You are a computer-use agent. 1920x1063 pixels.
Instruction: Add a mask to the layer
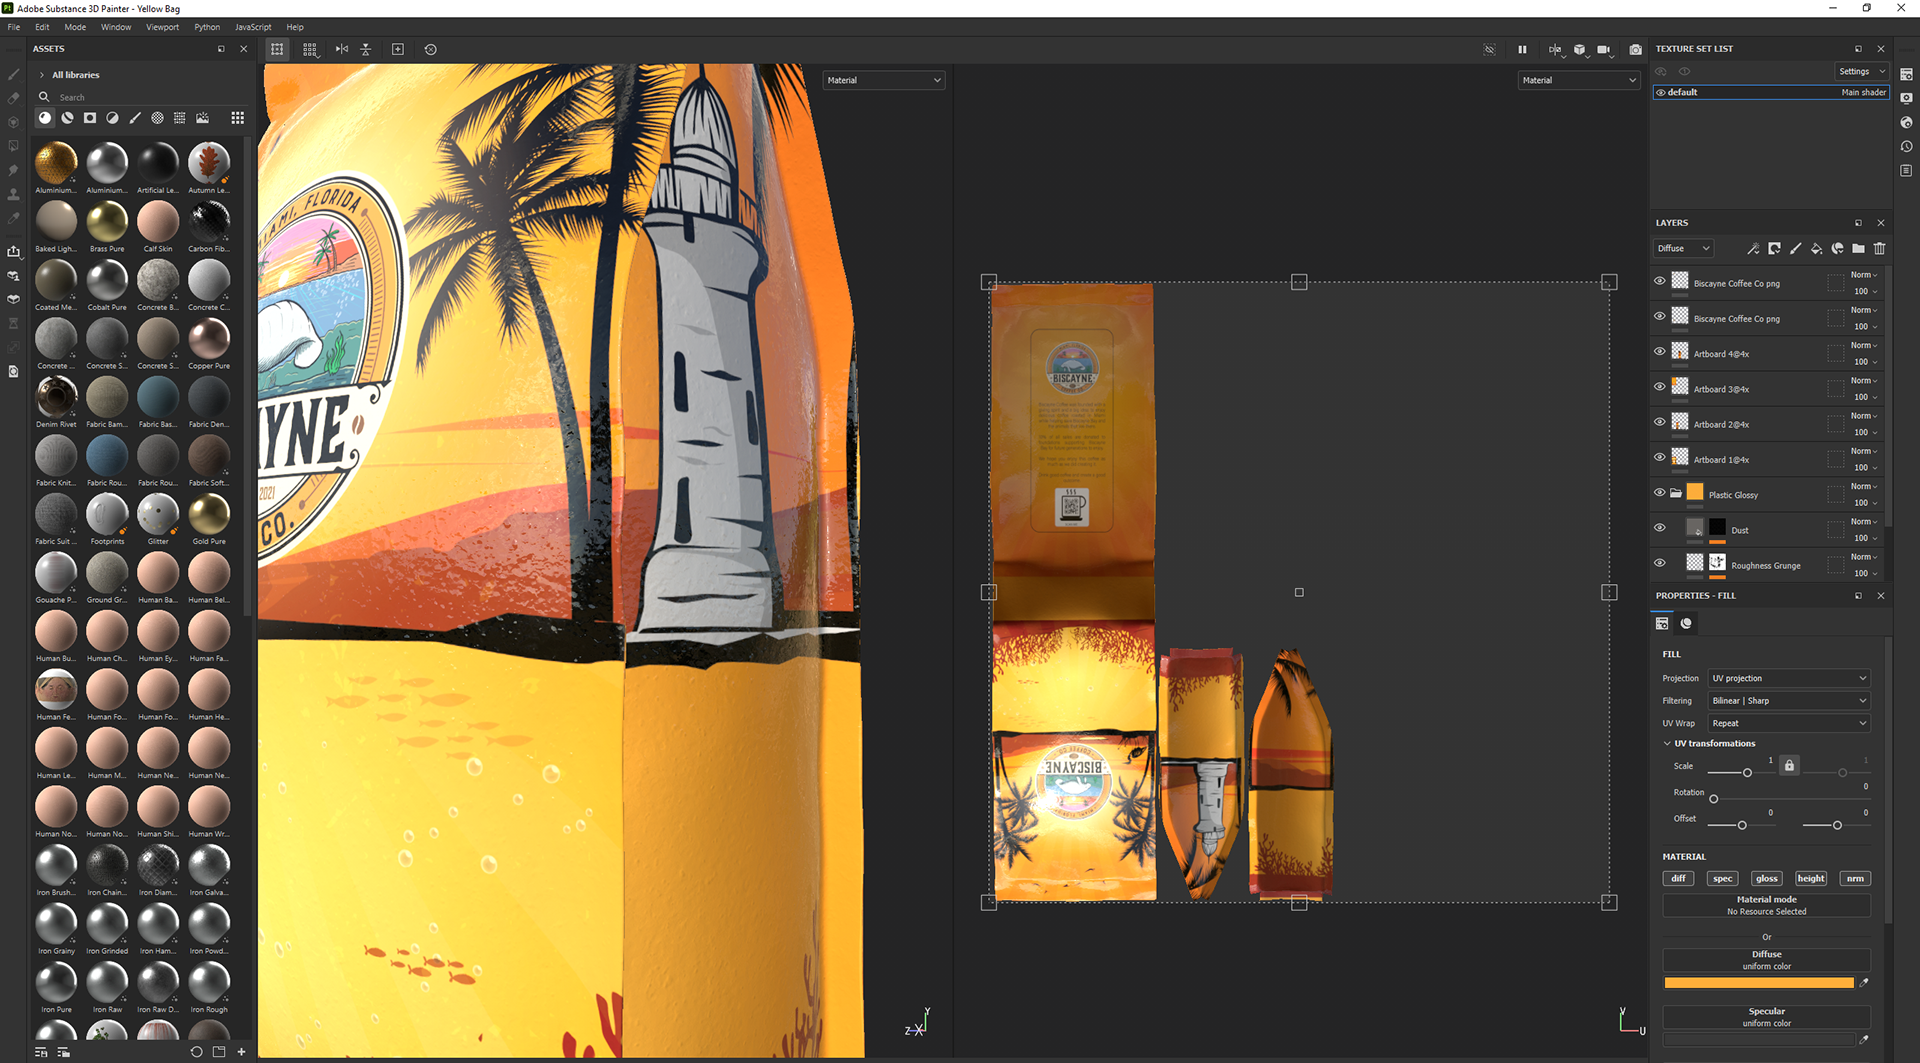coord(1774,248)
